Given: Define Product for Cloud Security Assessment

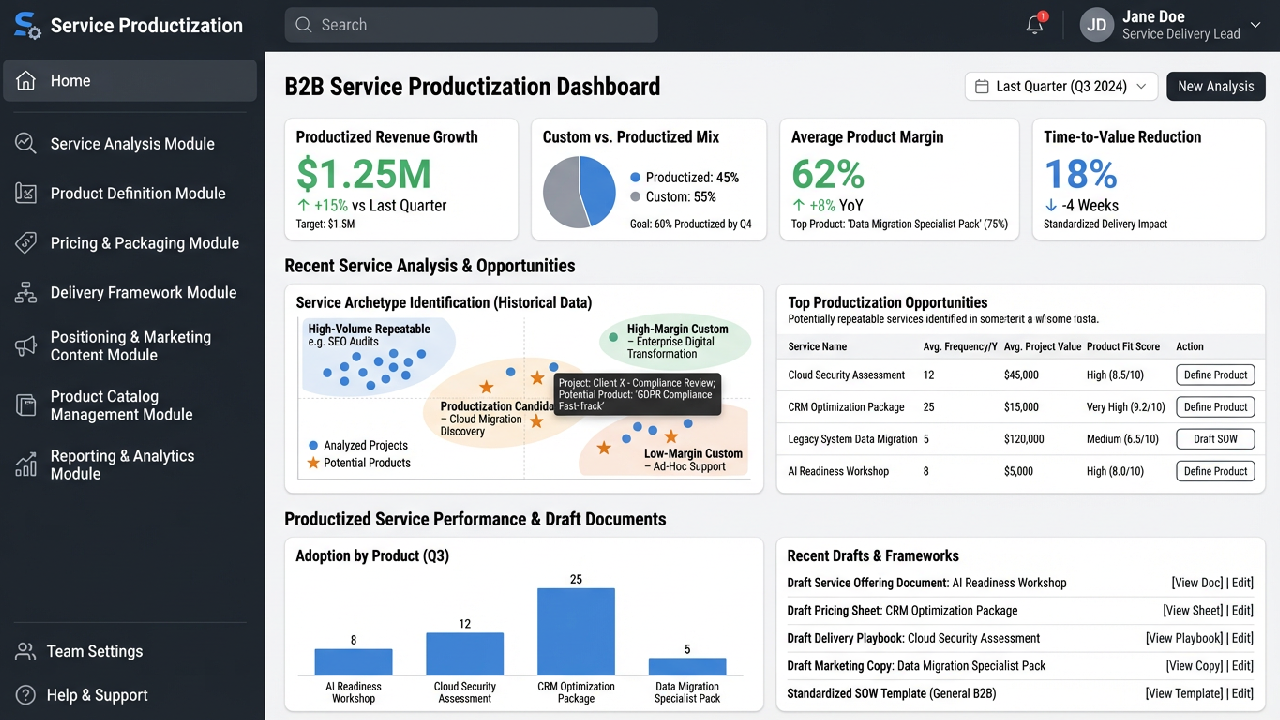Looking at the screenshot, I should point(1215,375).
